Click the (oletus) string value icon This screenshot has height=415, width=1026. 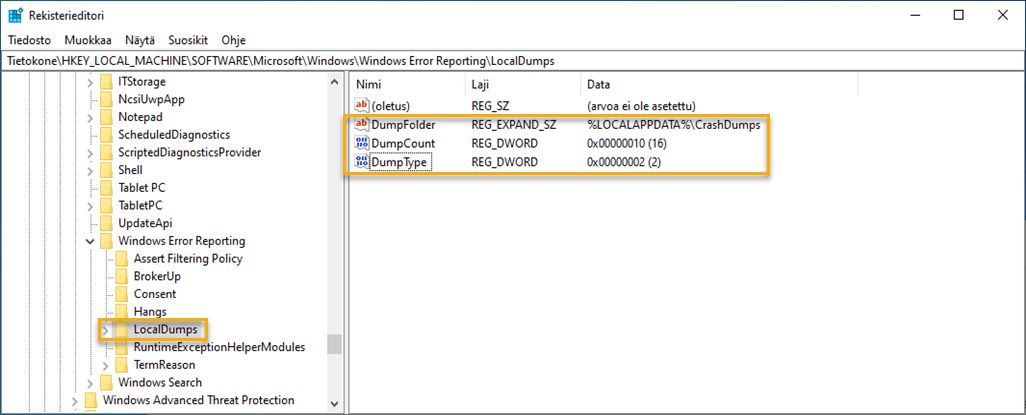pyautogui.click(x=362, y=105)
